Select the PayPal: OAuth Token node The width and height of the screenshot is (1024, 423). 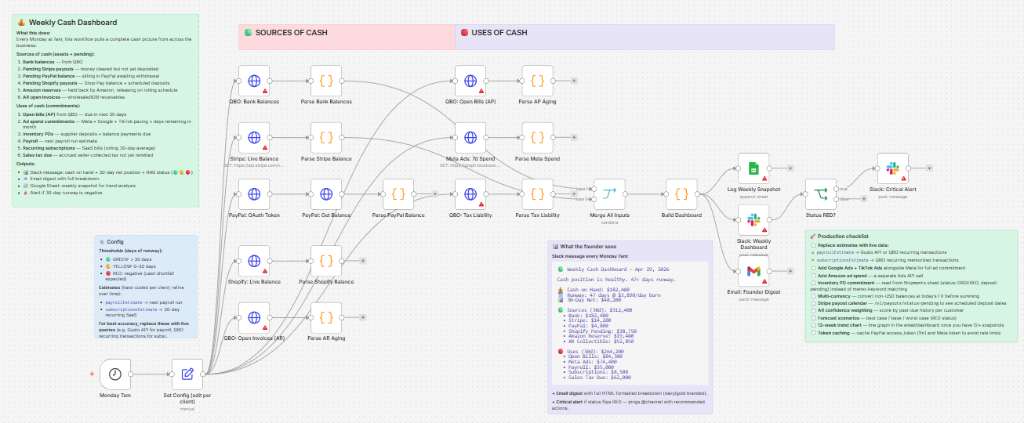(x=254, y=195)
